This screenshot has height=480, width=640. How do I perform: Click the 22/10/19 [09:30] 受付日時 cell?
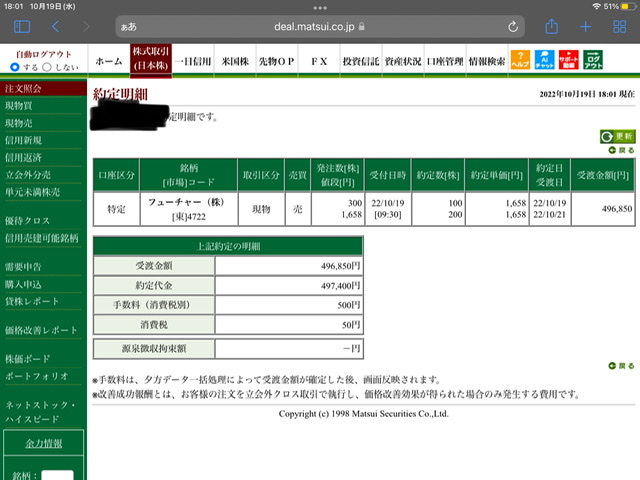tap(388, 209)
